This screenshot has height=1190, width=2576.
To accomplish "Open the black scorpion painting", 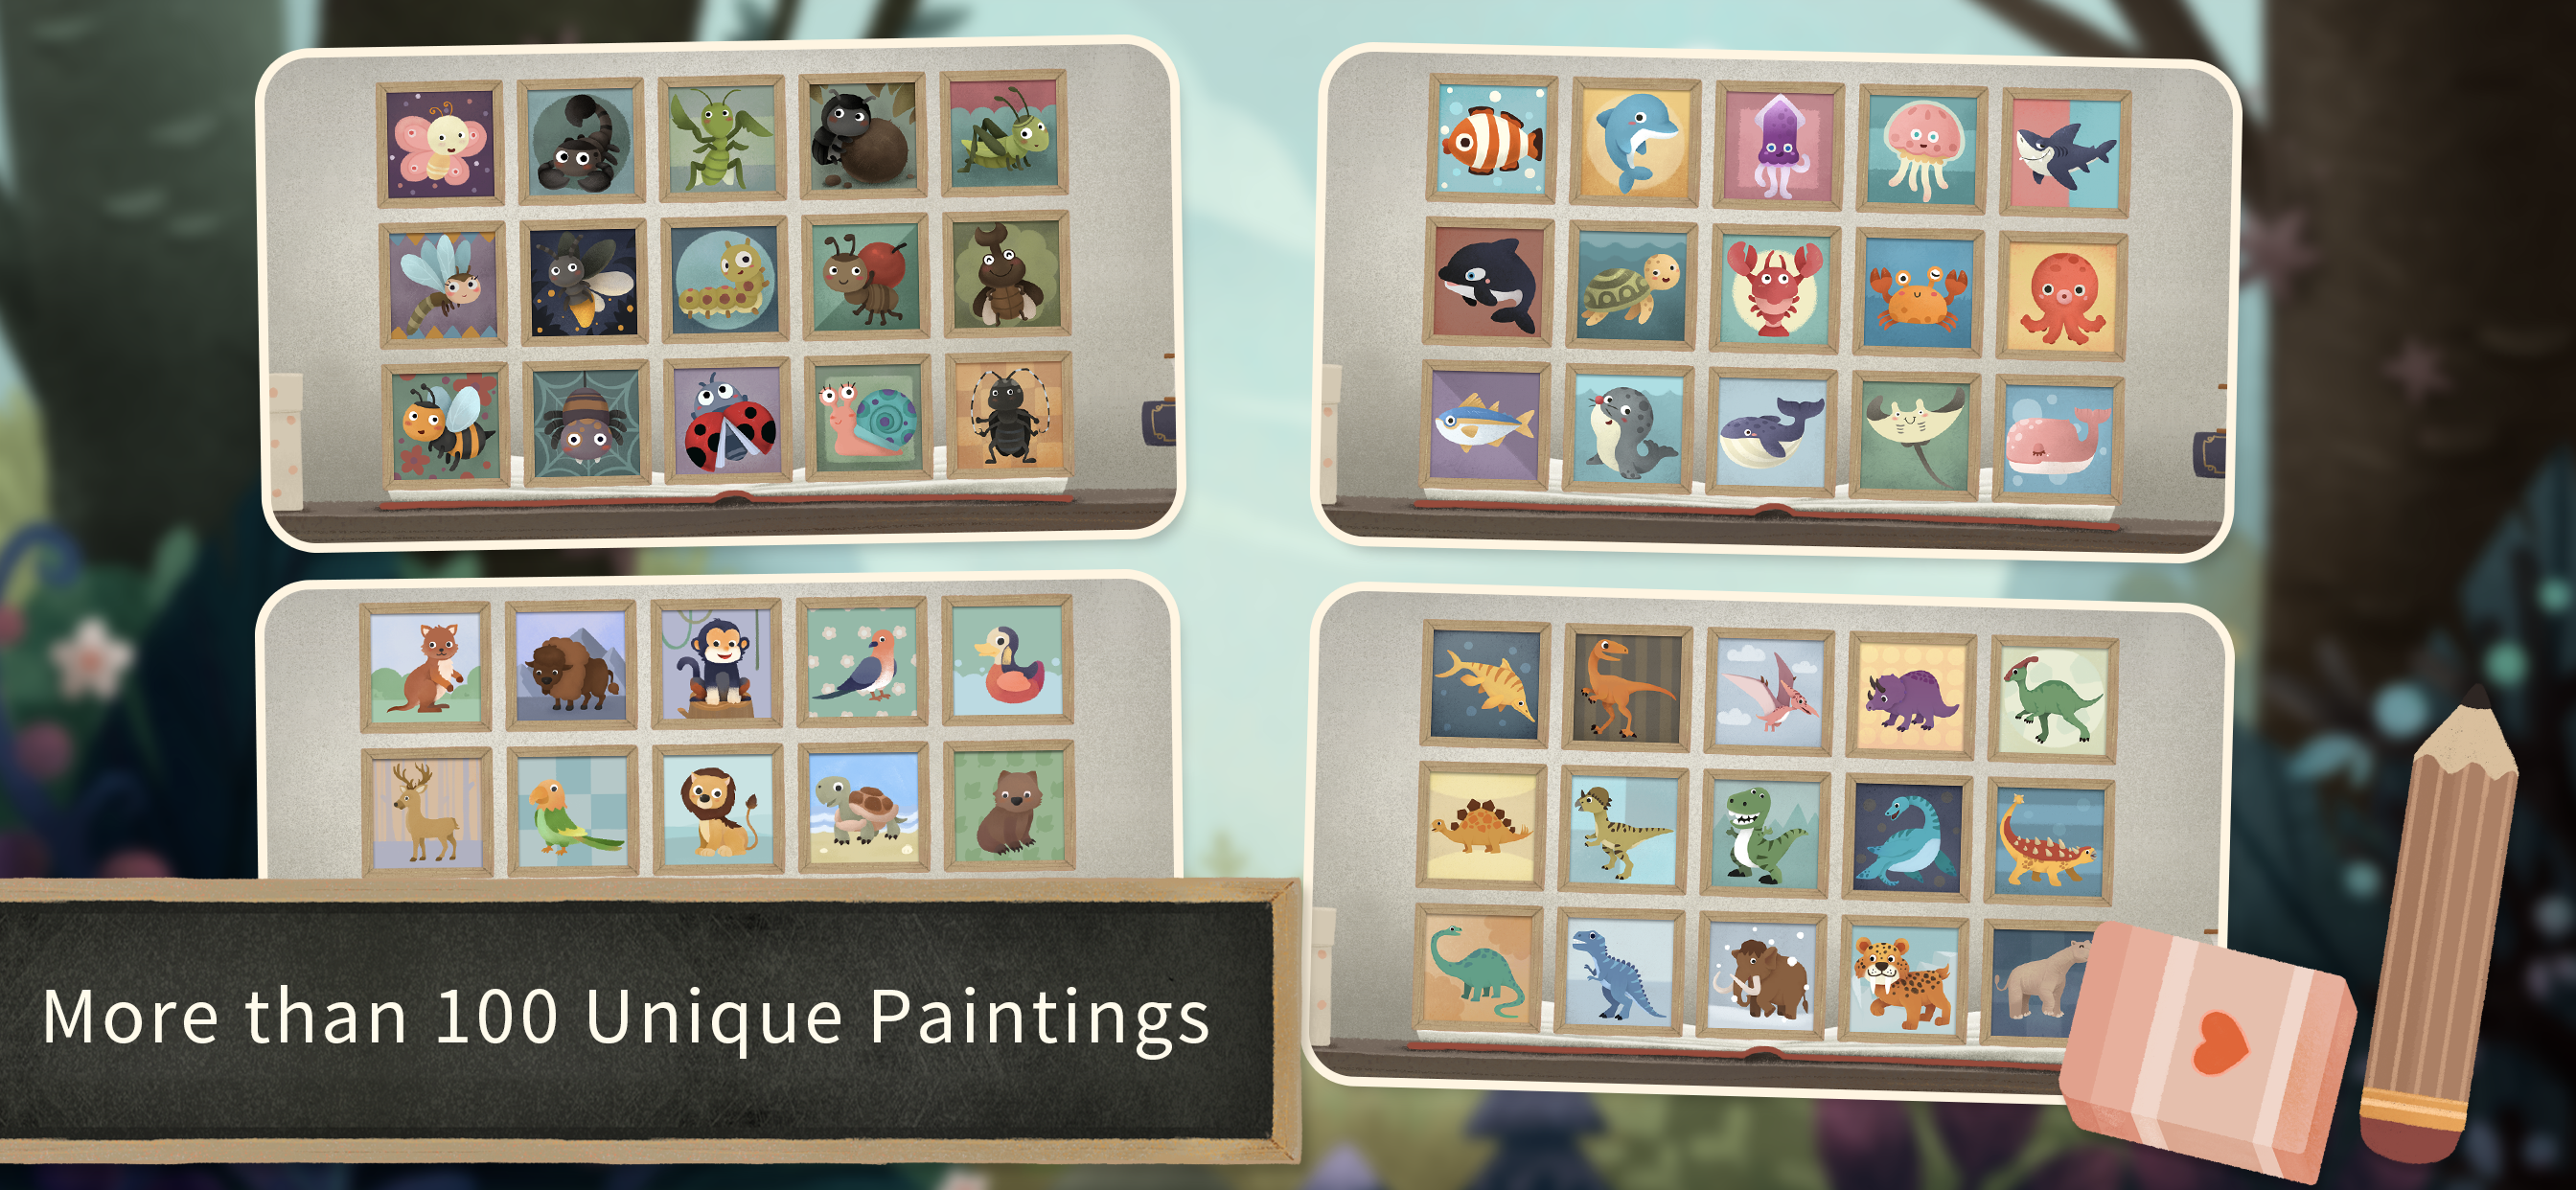I will point(581,141).
